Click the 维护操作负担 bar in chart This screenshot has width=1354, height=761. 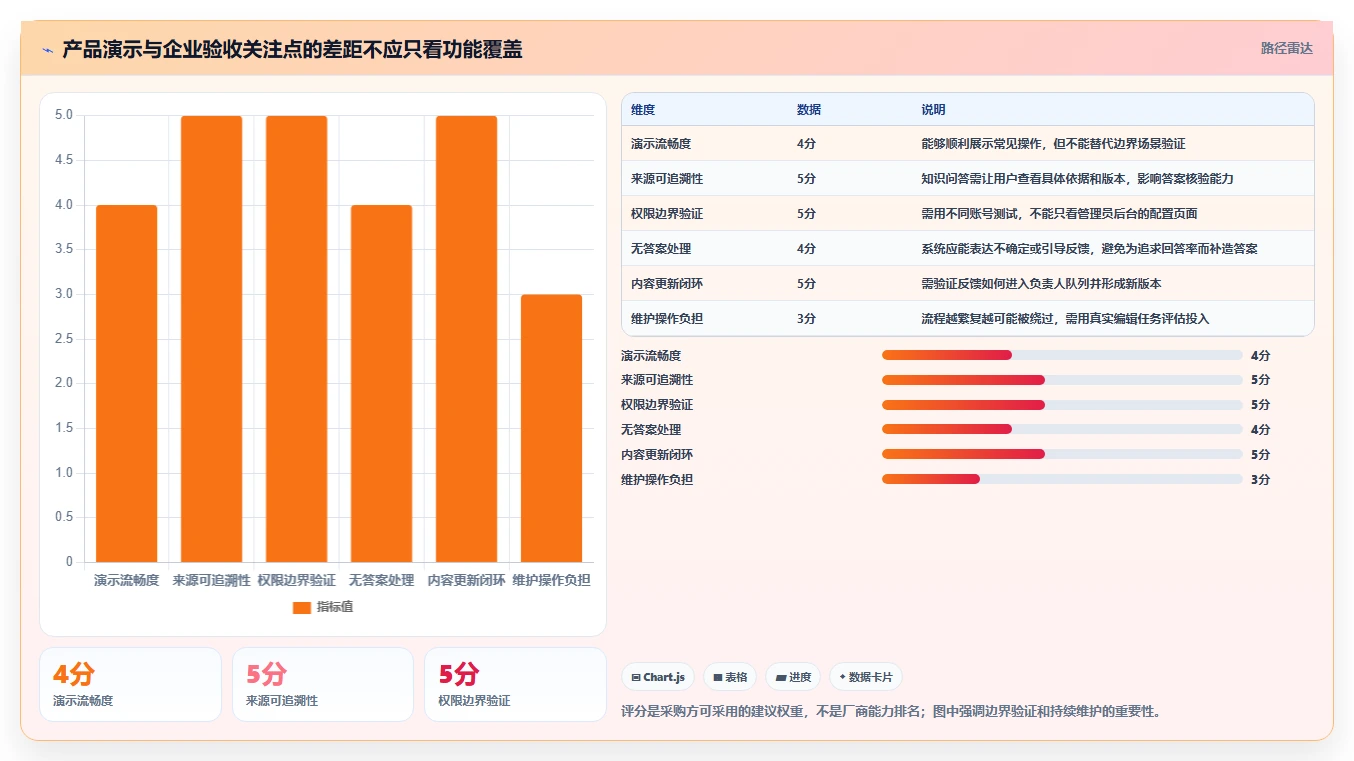[551, 428]
